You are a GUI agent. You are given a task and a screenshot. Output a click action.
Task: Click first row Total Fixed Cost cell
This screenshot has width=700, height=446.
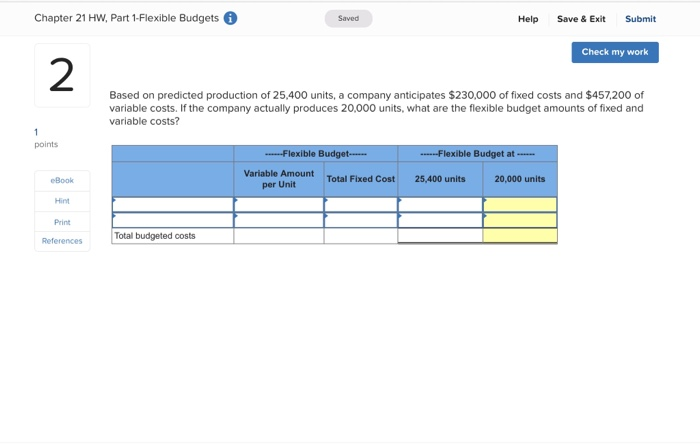[361, 204]
